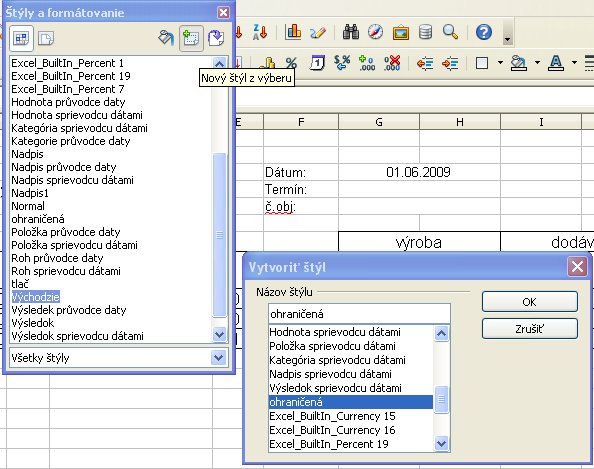Screen dimensions: 594x469
Task: Close the Štýly a formátovanie window
Action: tap(224, 13)
